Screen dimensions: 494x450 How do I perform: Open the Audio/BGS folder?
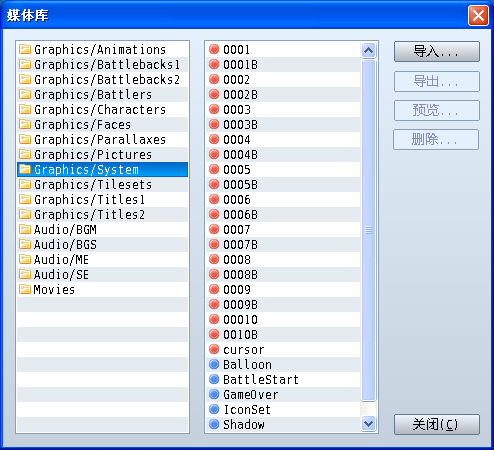click(x=103, y=244)
